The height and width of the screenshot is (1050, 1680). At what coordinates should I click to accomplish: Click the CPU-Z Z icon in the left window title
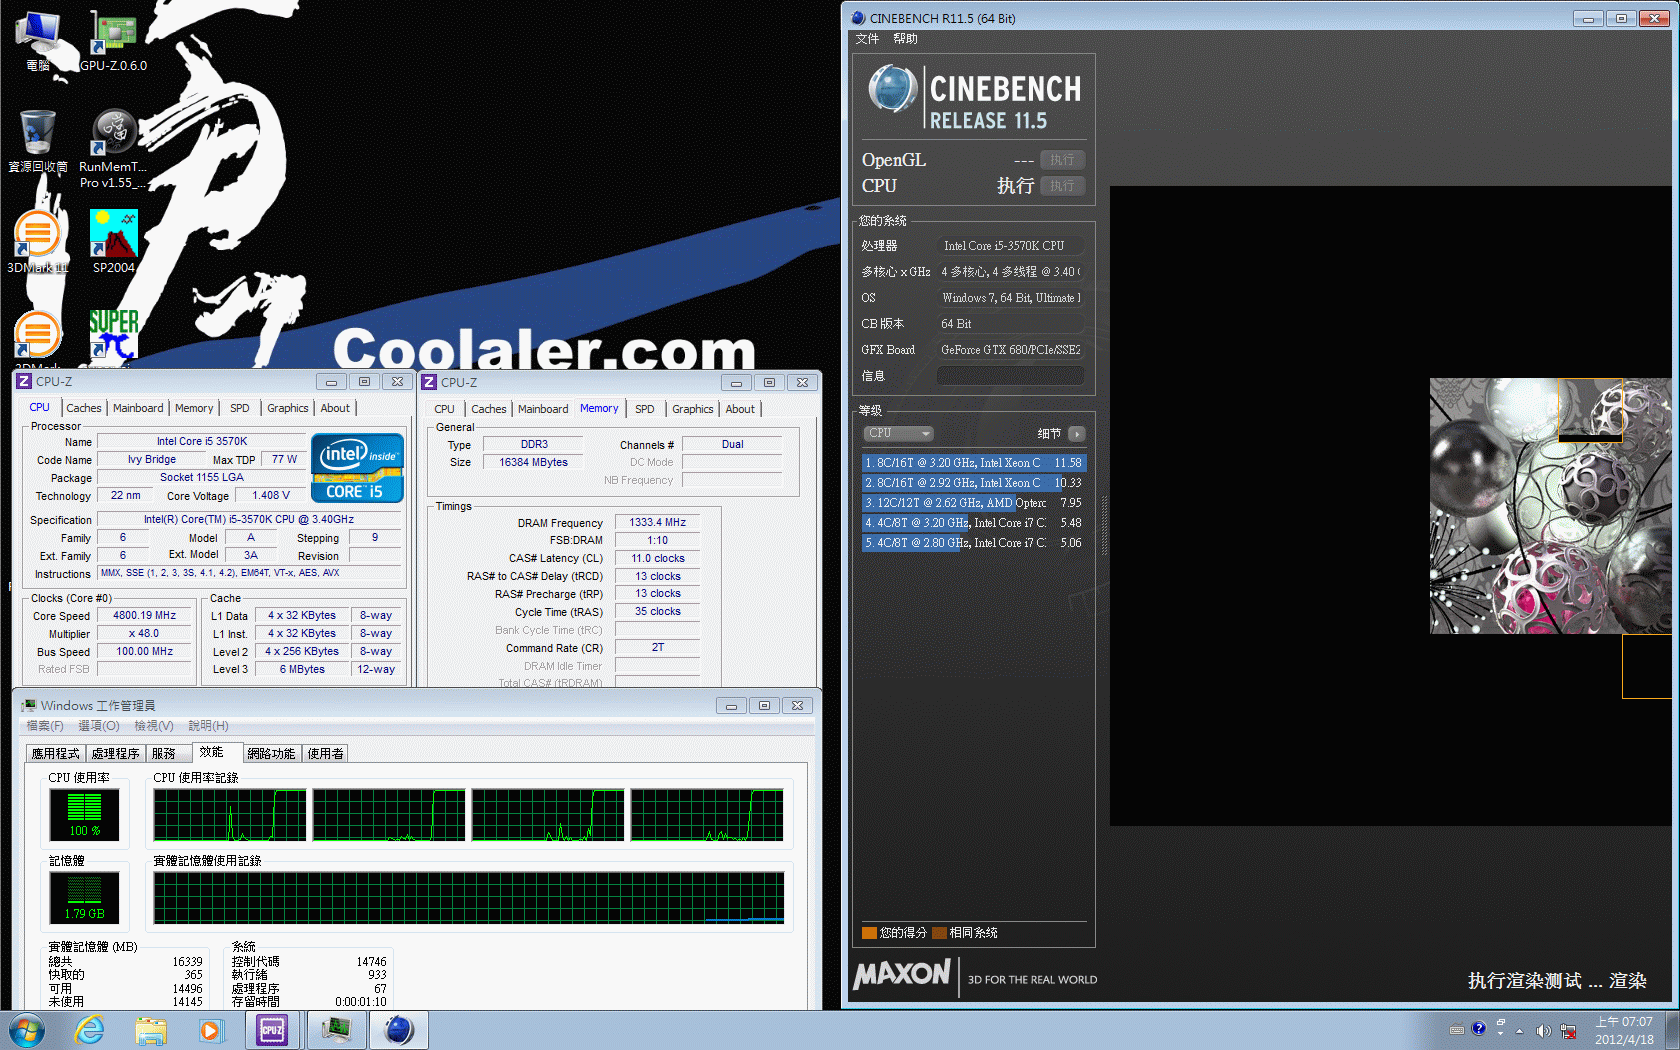point(24,381)
